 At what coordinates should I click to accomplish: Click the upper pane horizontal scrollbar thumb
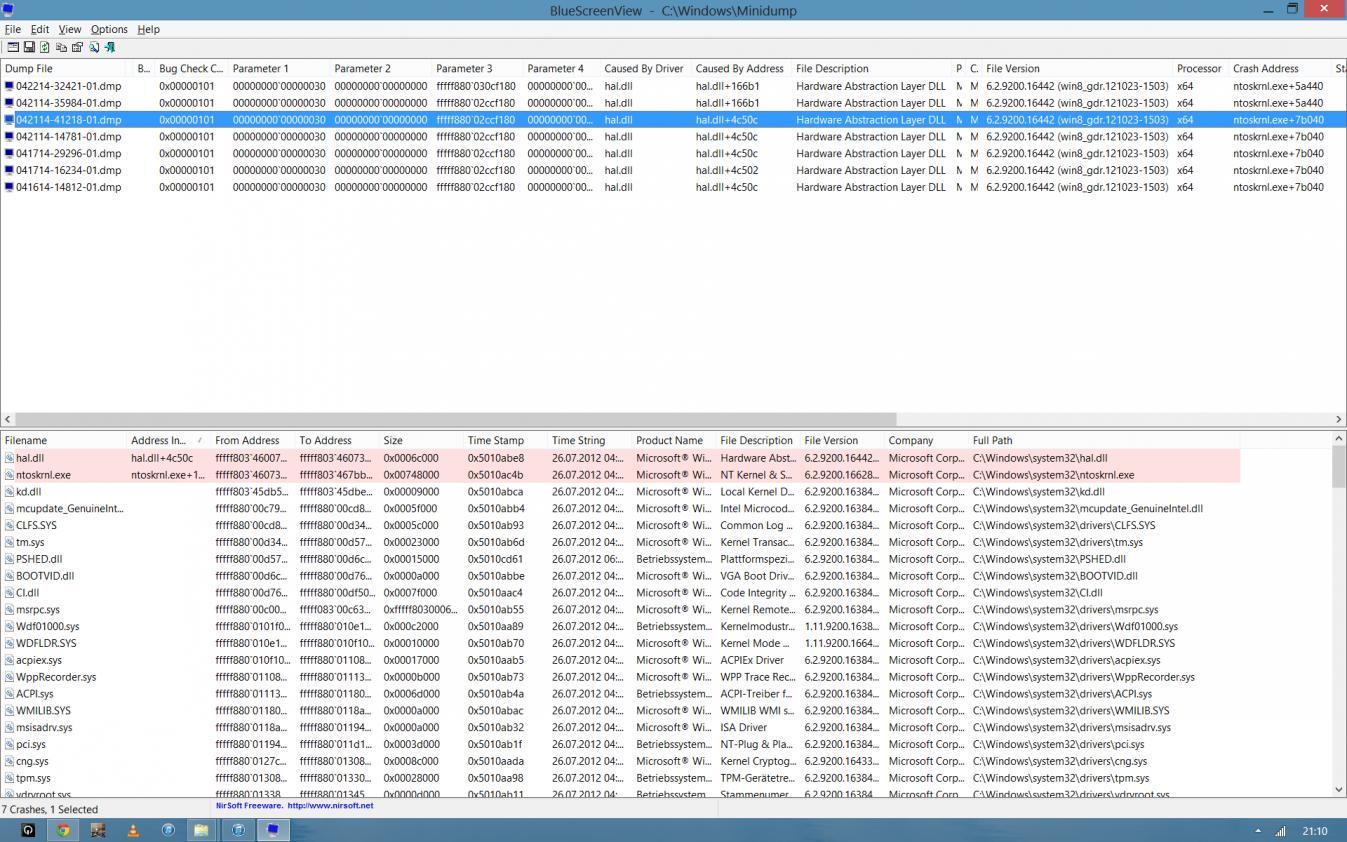tap(456, 420)
